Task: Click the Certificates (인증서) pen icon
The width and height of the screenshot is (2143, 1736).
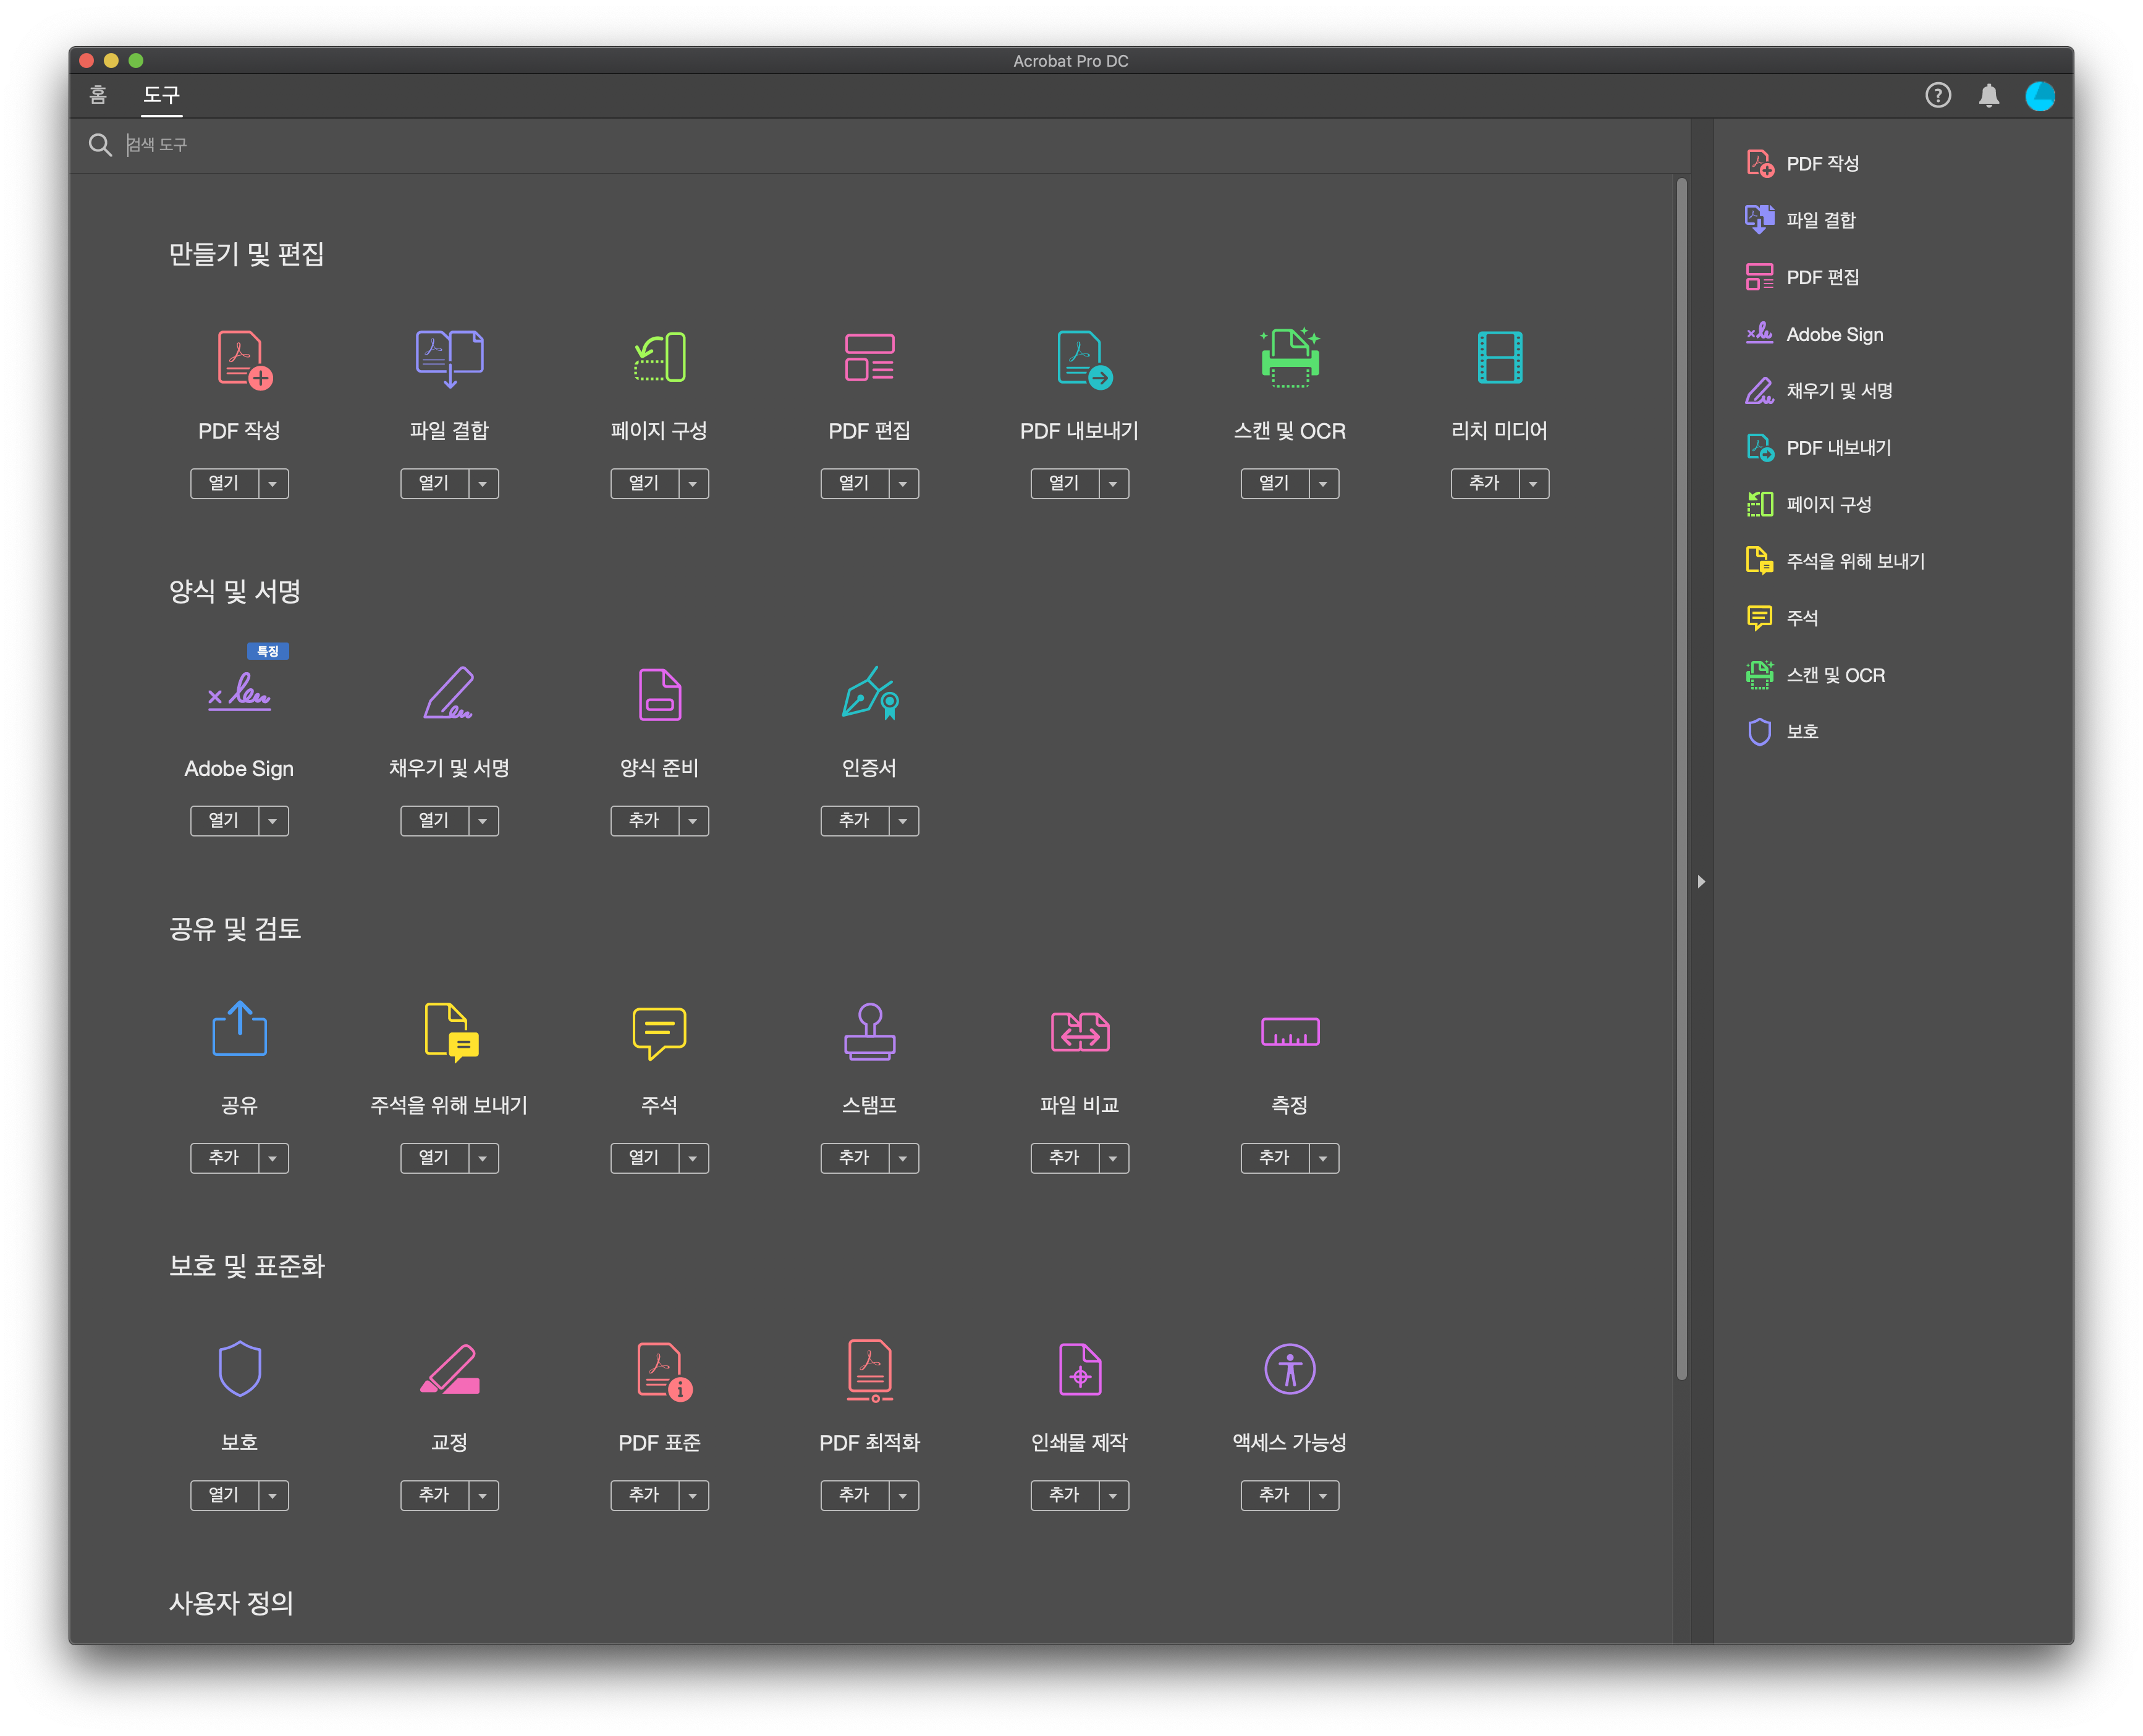Action: point(869,694)
